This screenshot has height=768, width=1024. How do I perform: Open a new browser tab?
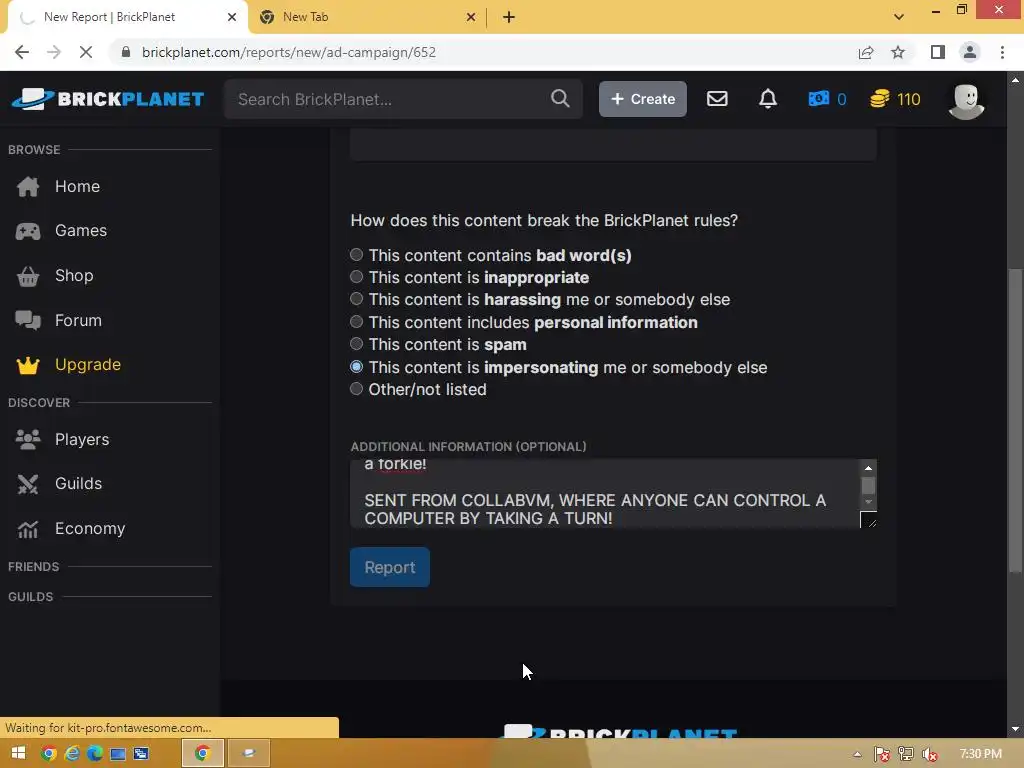point(509,18)
